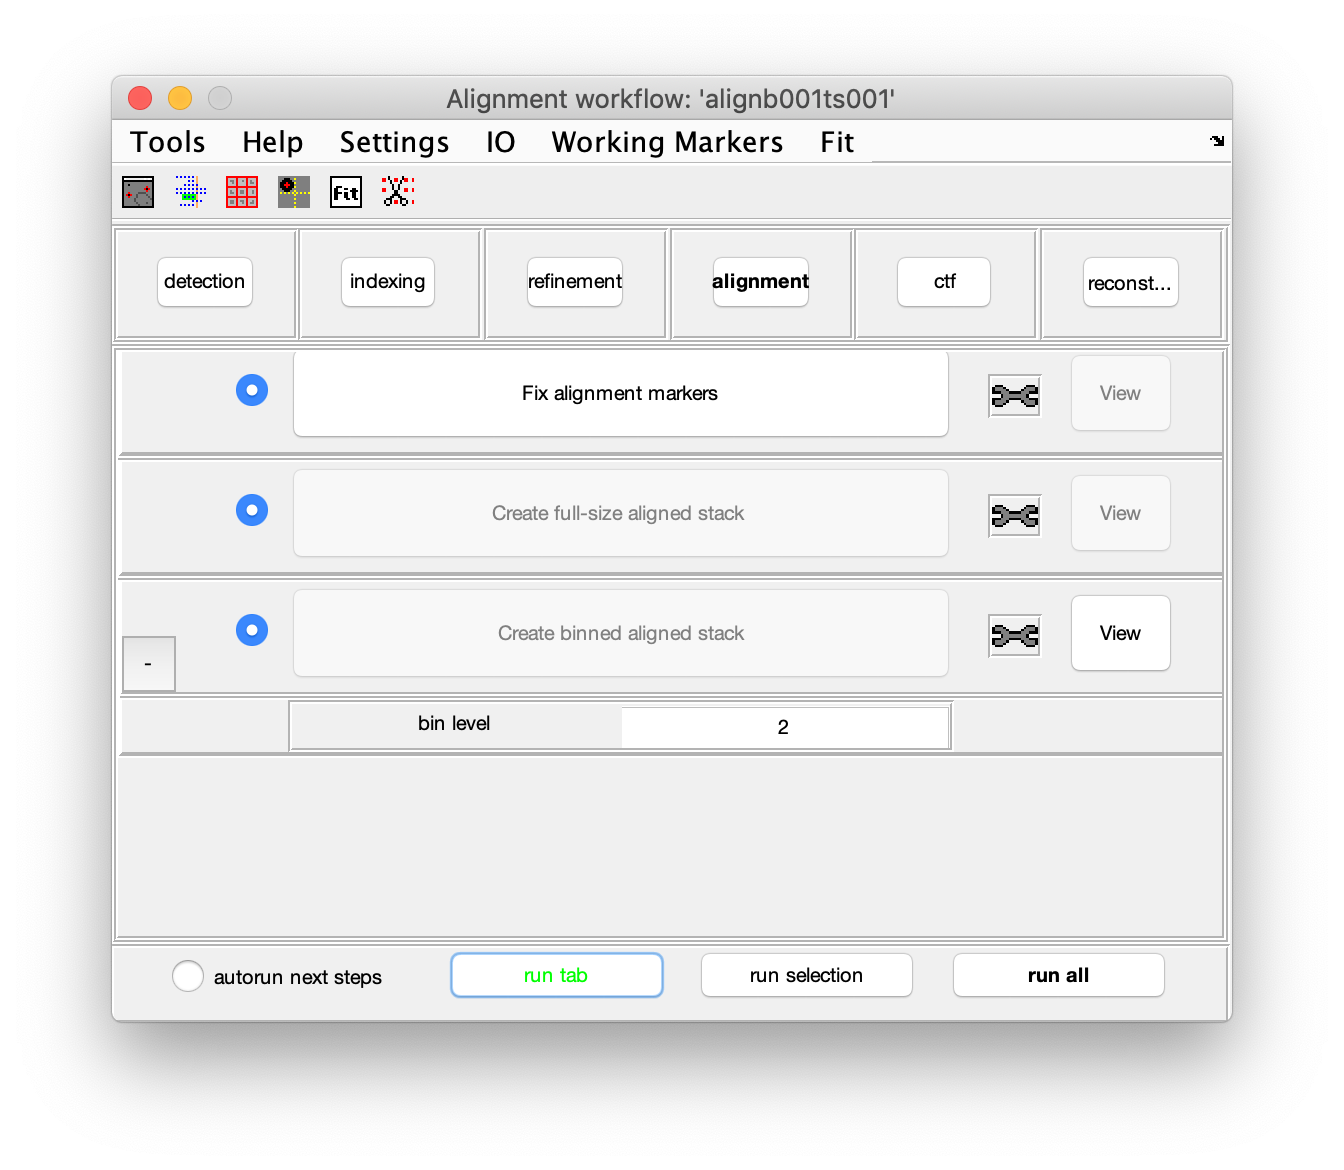Click the scissors trim icon

click(398, 191)
